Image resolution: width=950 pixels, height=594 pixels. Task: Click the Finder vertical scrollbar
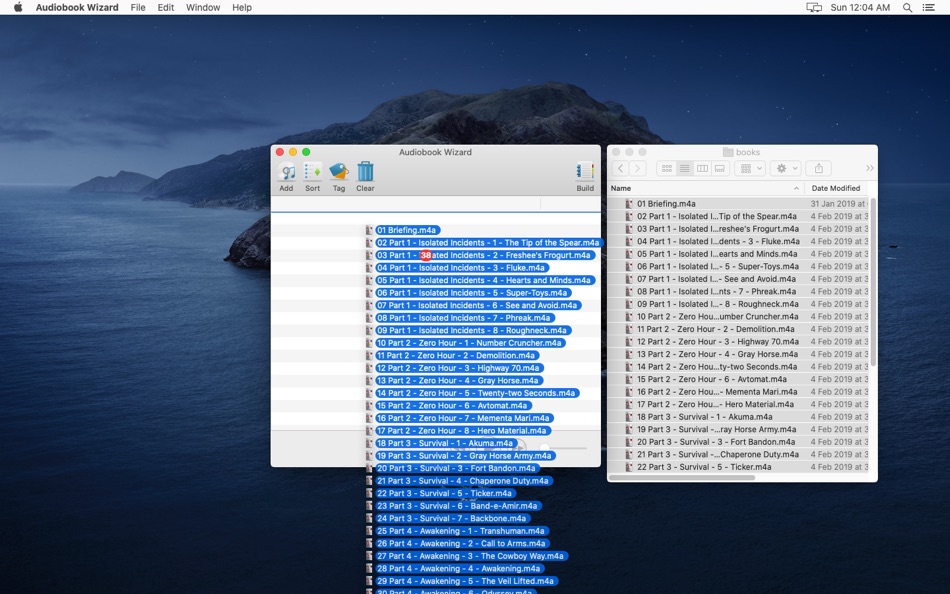pos(873,282)
